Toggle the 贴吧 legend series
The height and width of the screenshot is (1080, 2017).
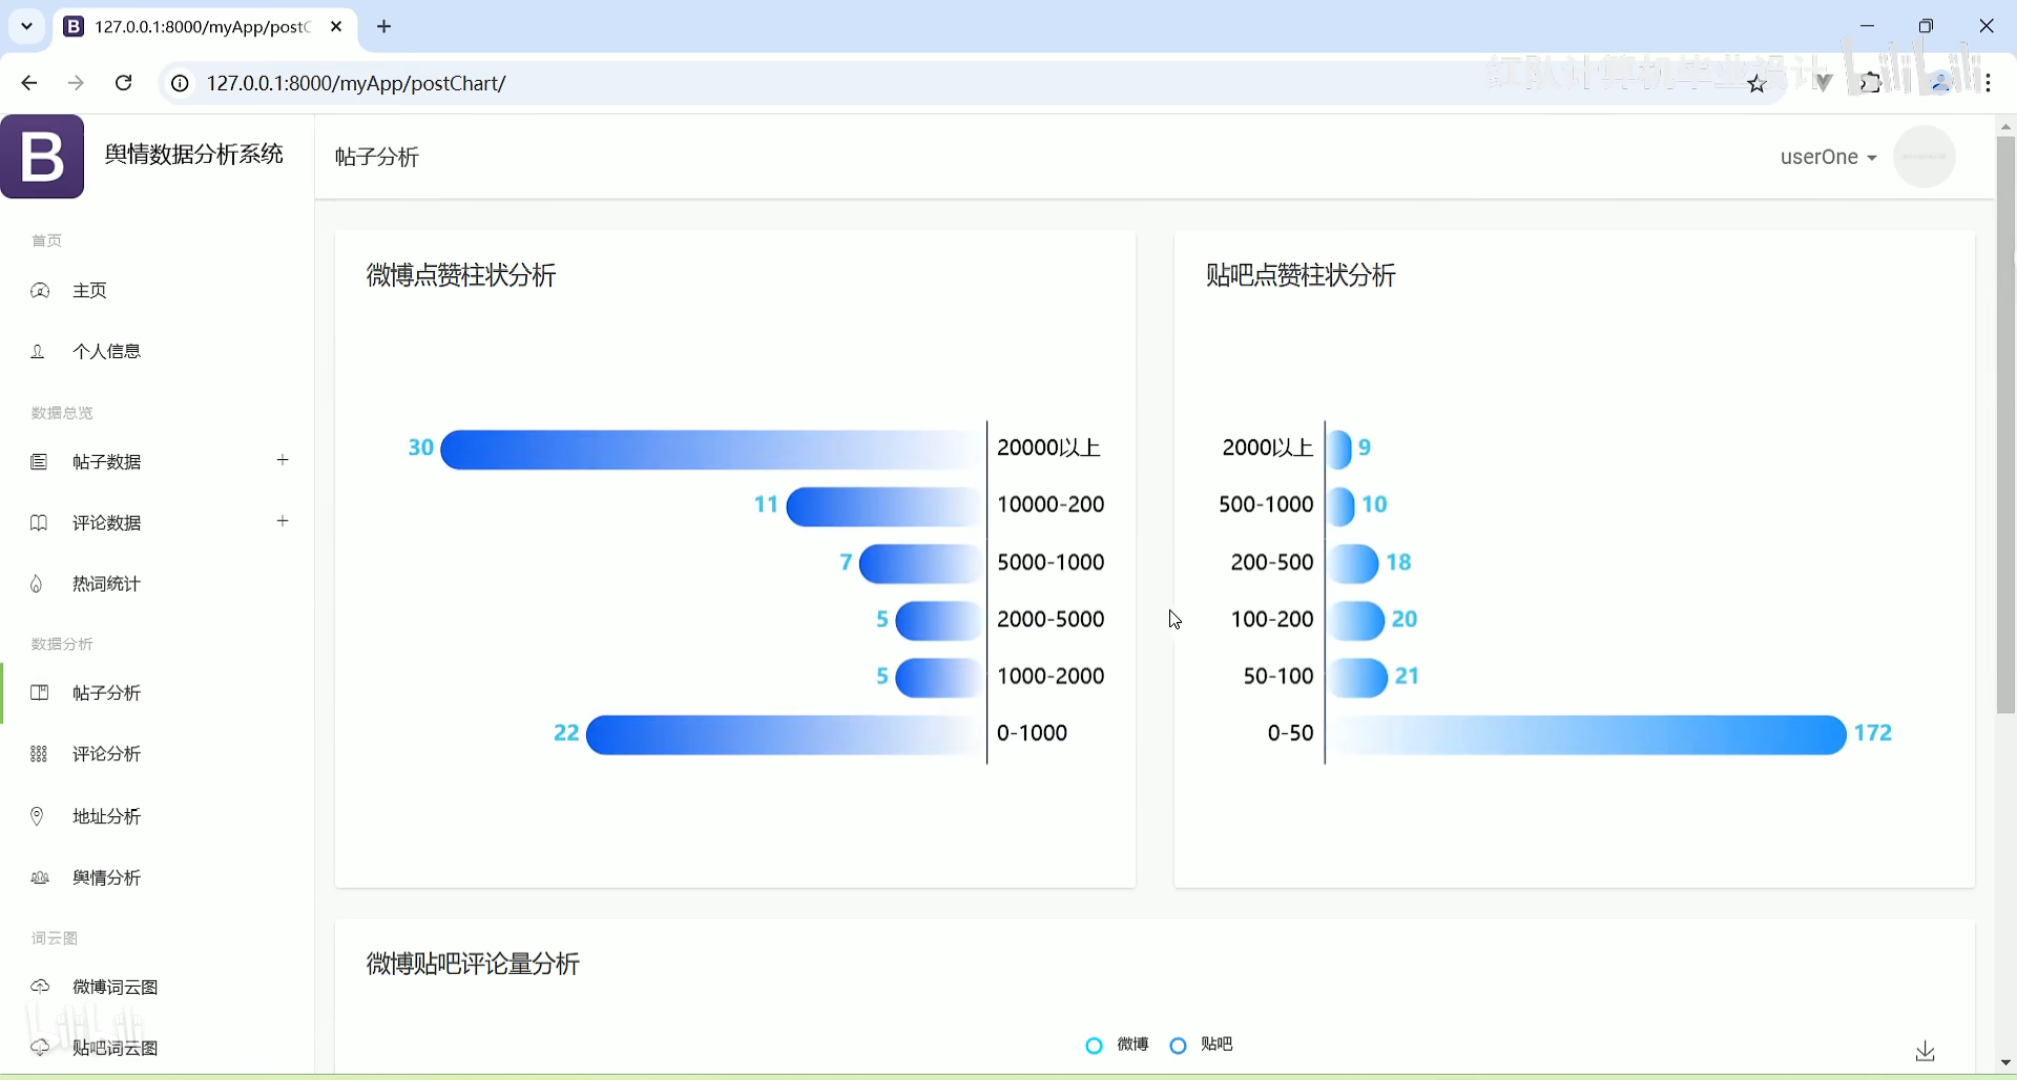click(1202, 1045)
